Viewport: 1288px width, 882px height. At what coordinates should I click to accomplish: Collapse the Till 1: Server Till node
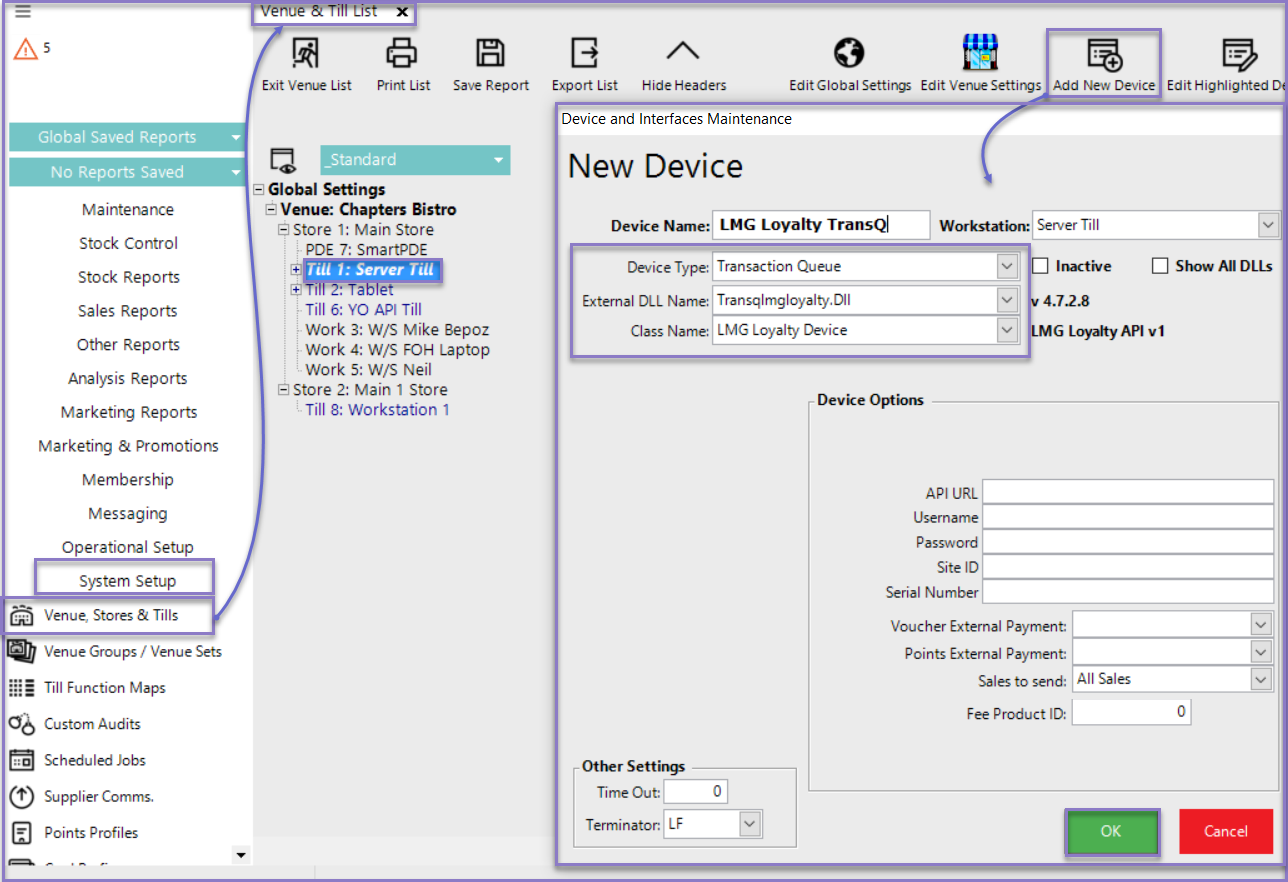[296, 270]
